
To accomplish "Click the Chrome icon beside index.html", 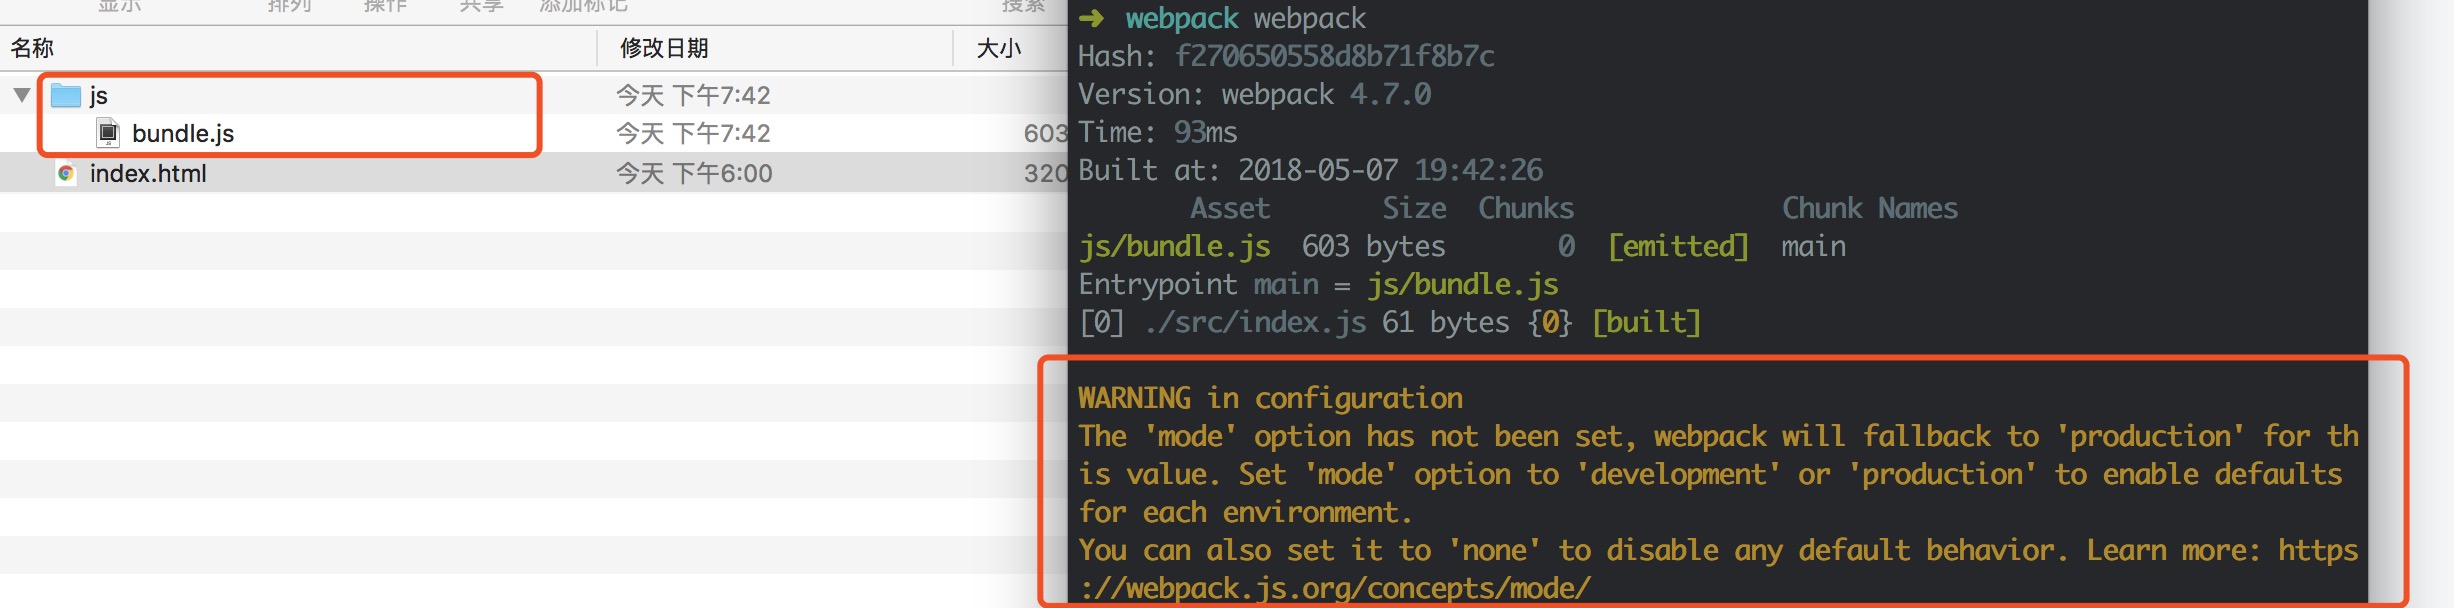I will coord(66,173).
